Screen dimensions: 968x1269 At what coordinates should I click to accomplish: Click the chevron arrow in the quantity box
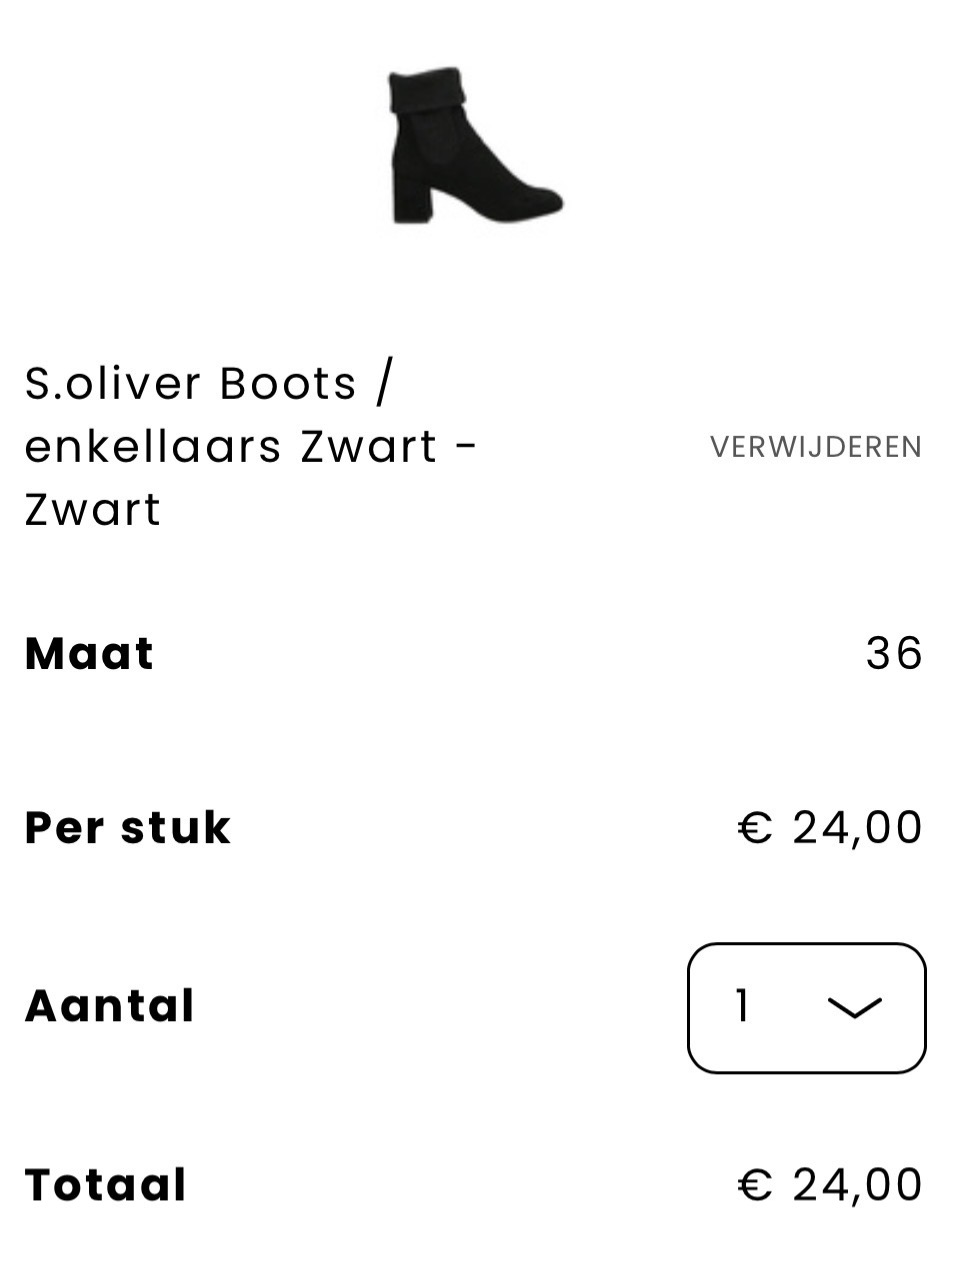pyautogui.click(x=855, y=1008)
